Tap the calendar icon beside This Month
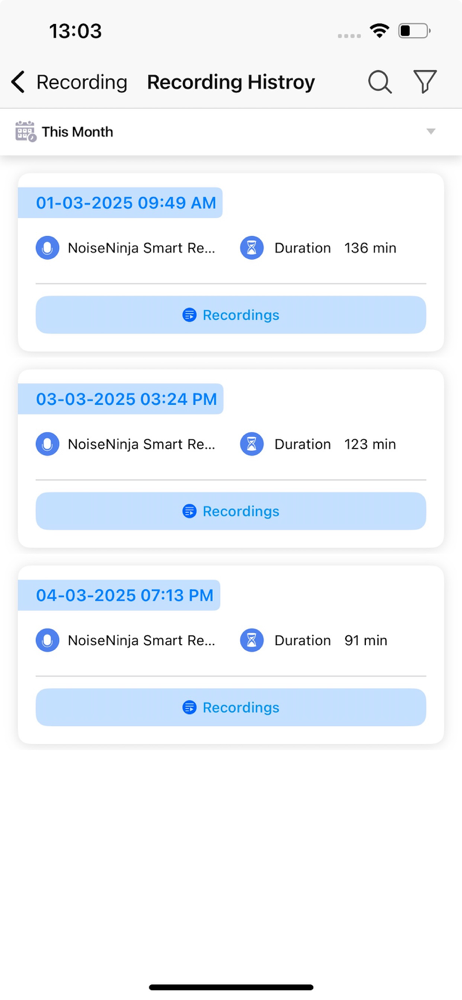 coord(26,131)
